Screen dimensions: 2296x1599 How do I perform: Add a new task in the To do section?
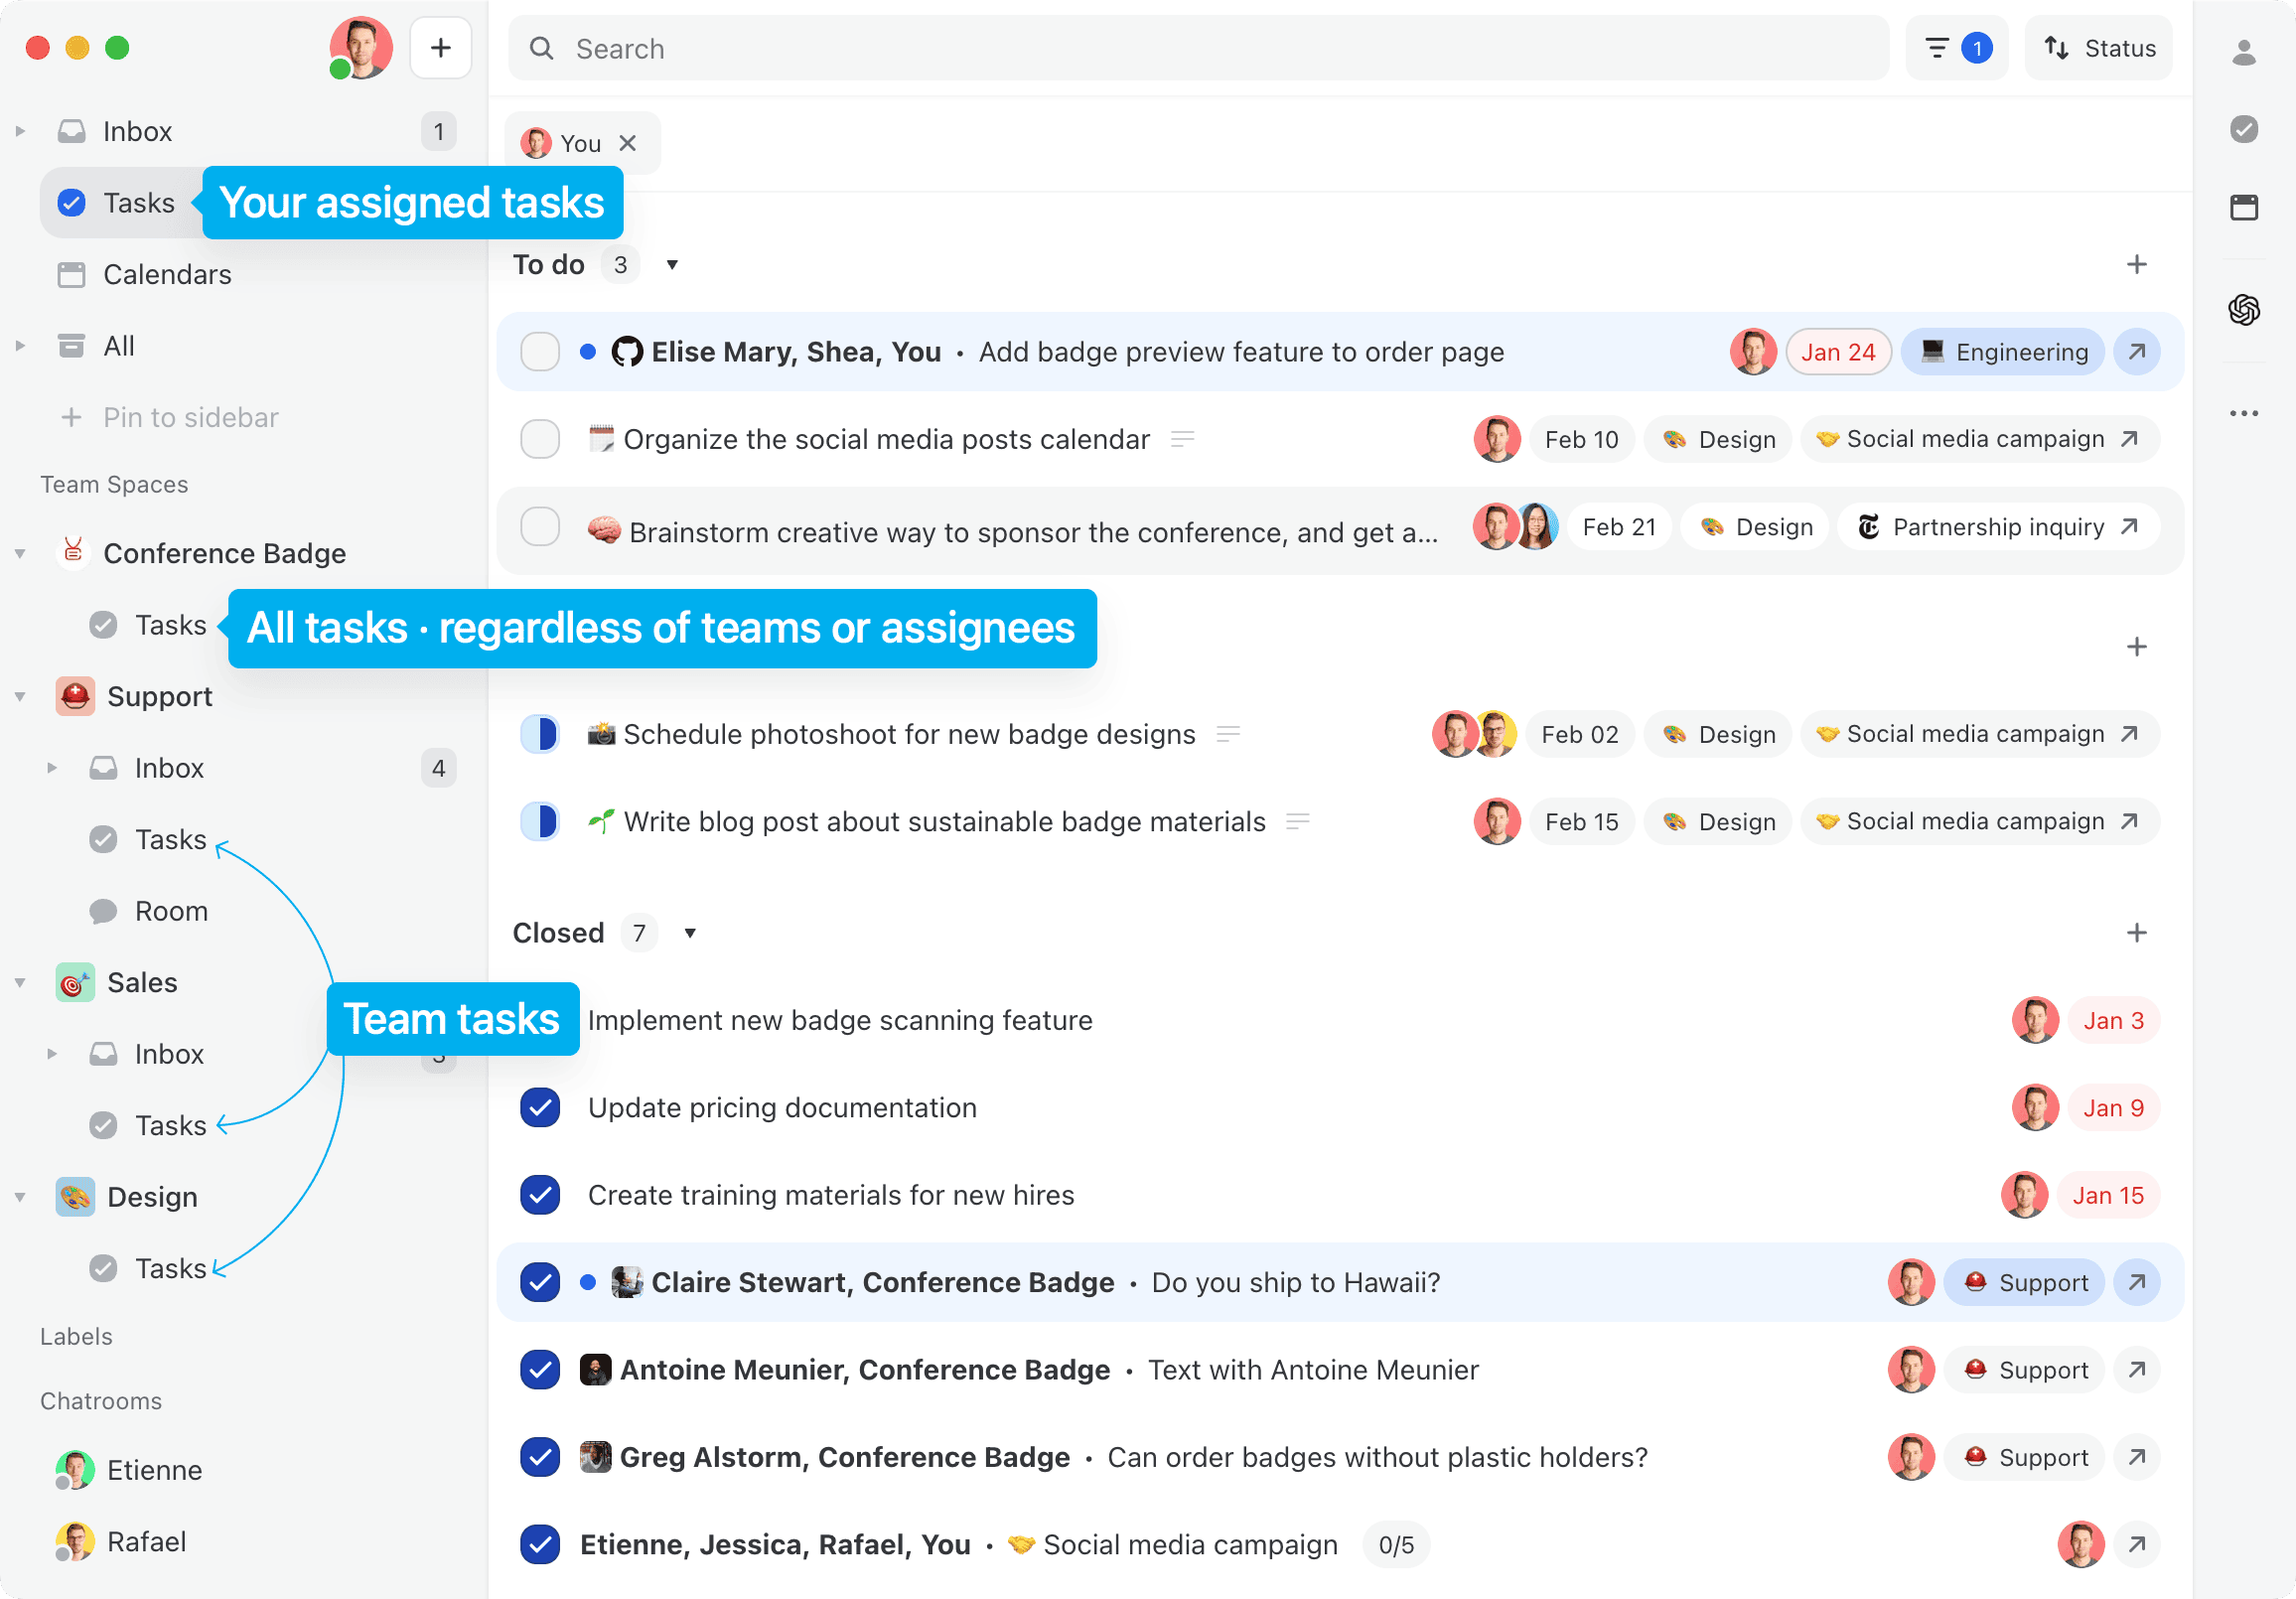[x=2137, y=264]
